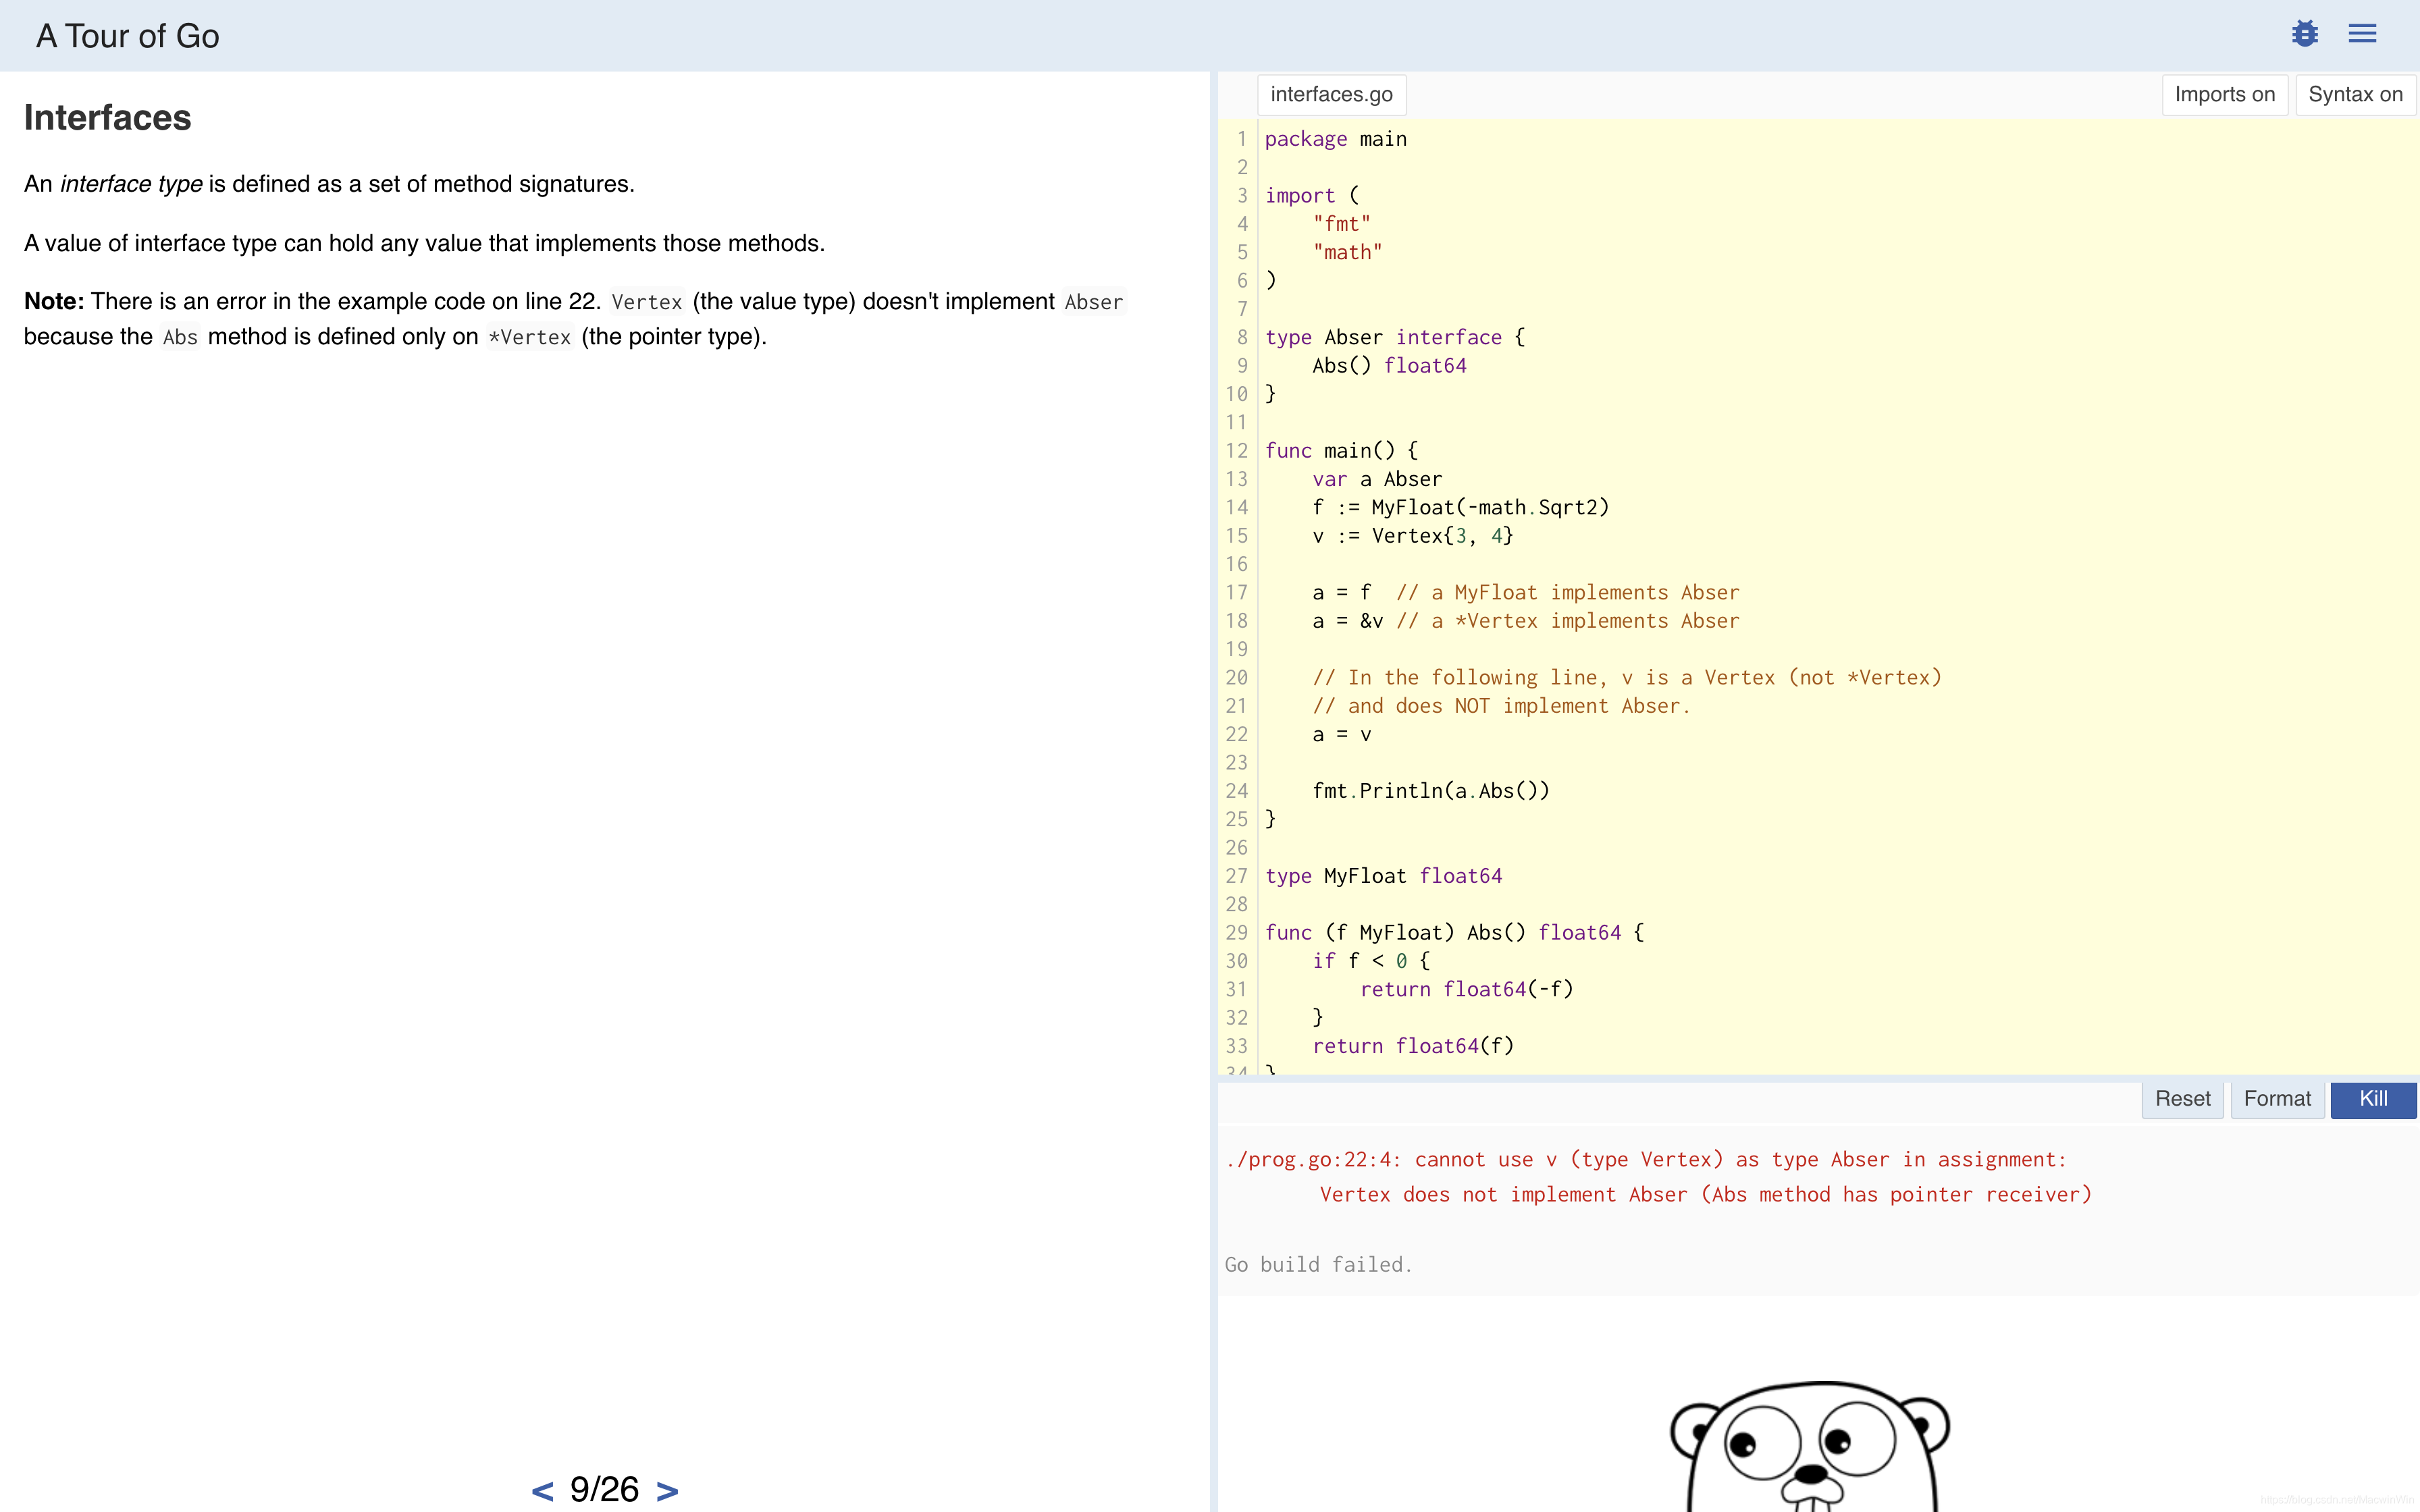Toggle Syntax on highlighting
Image resolution: width=2420 pixels, height=1512 pixels.
(2355, 95)
